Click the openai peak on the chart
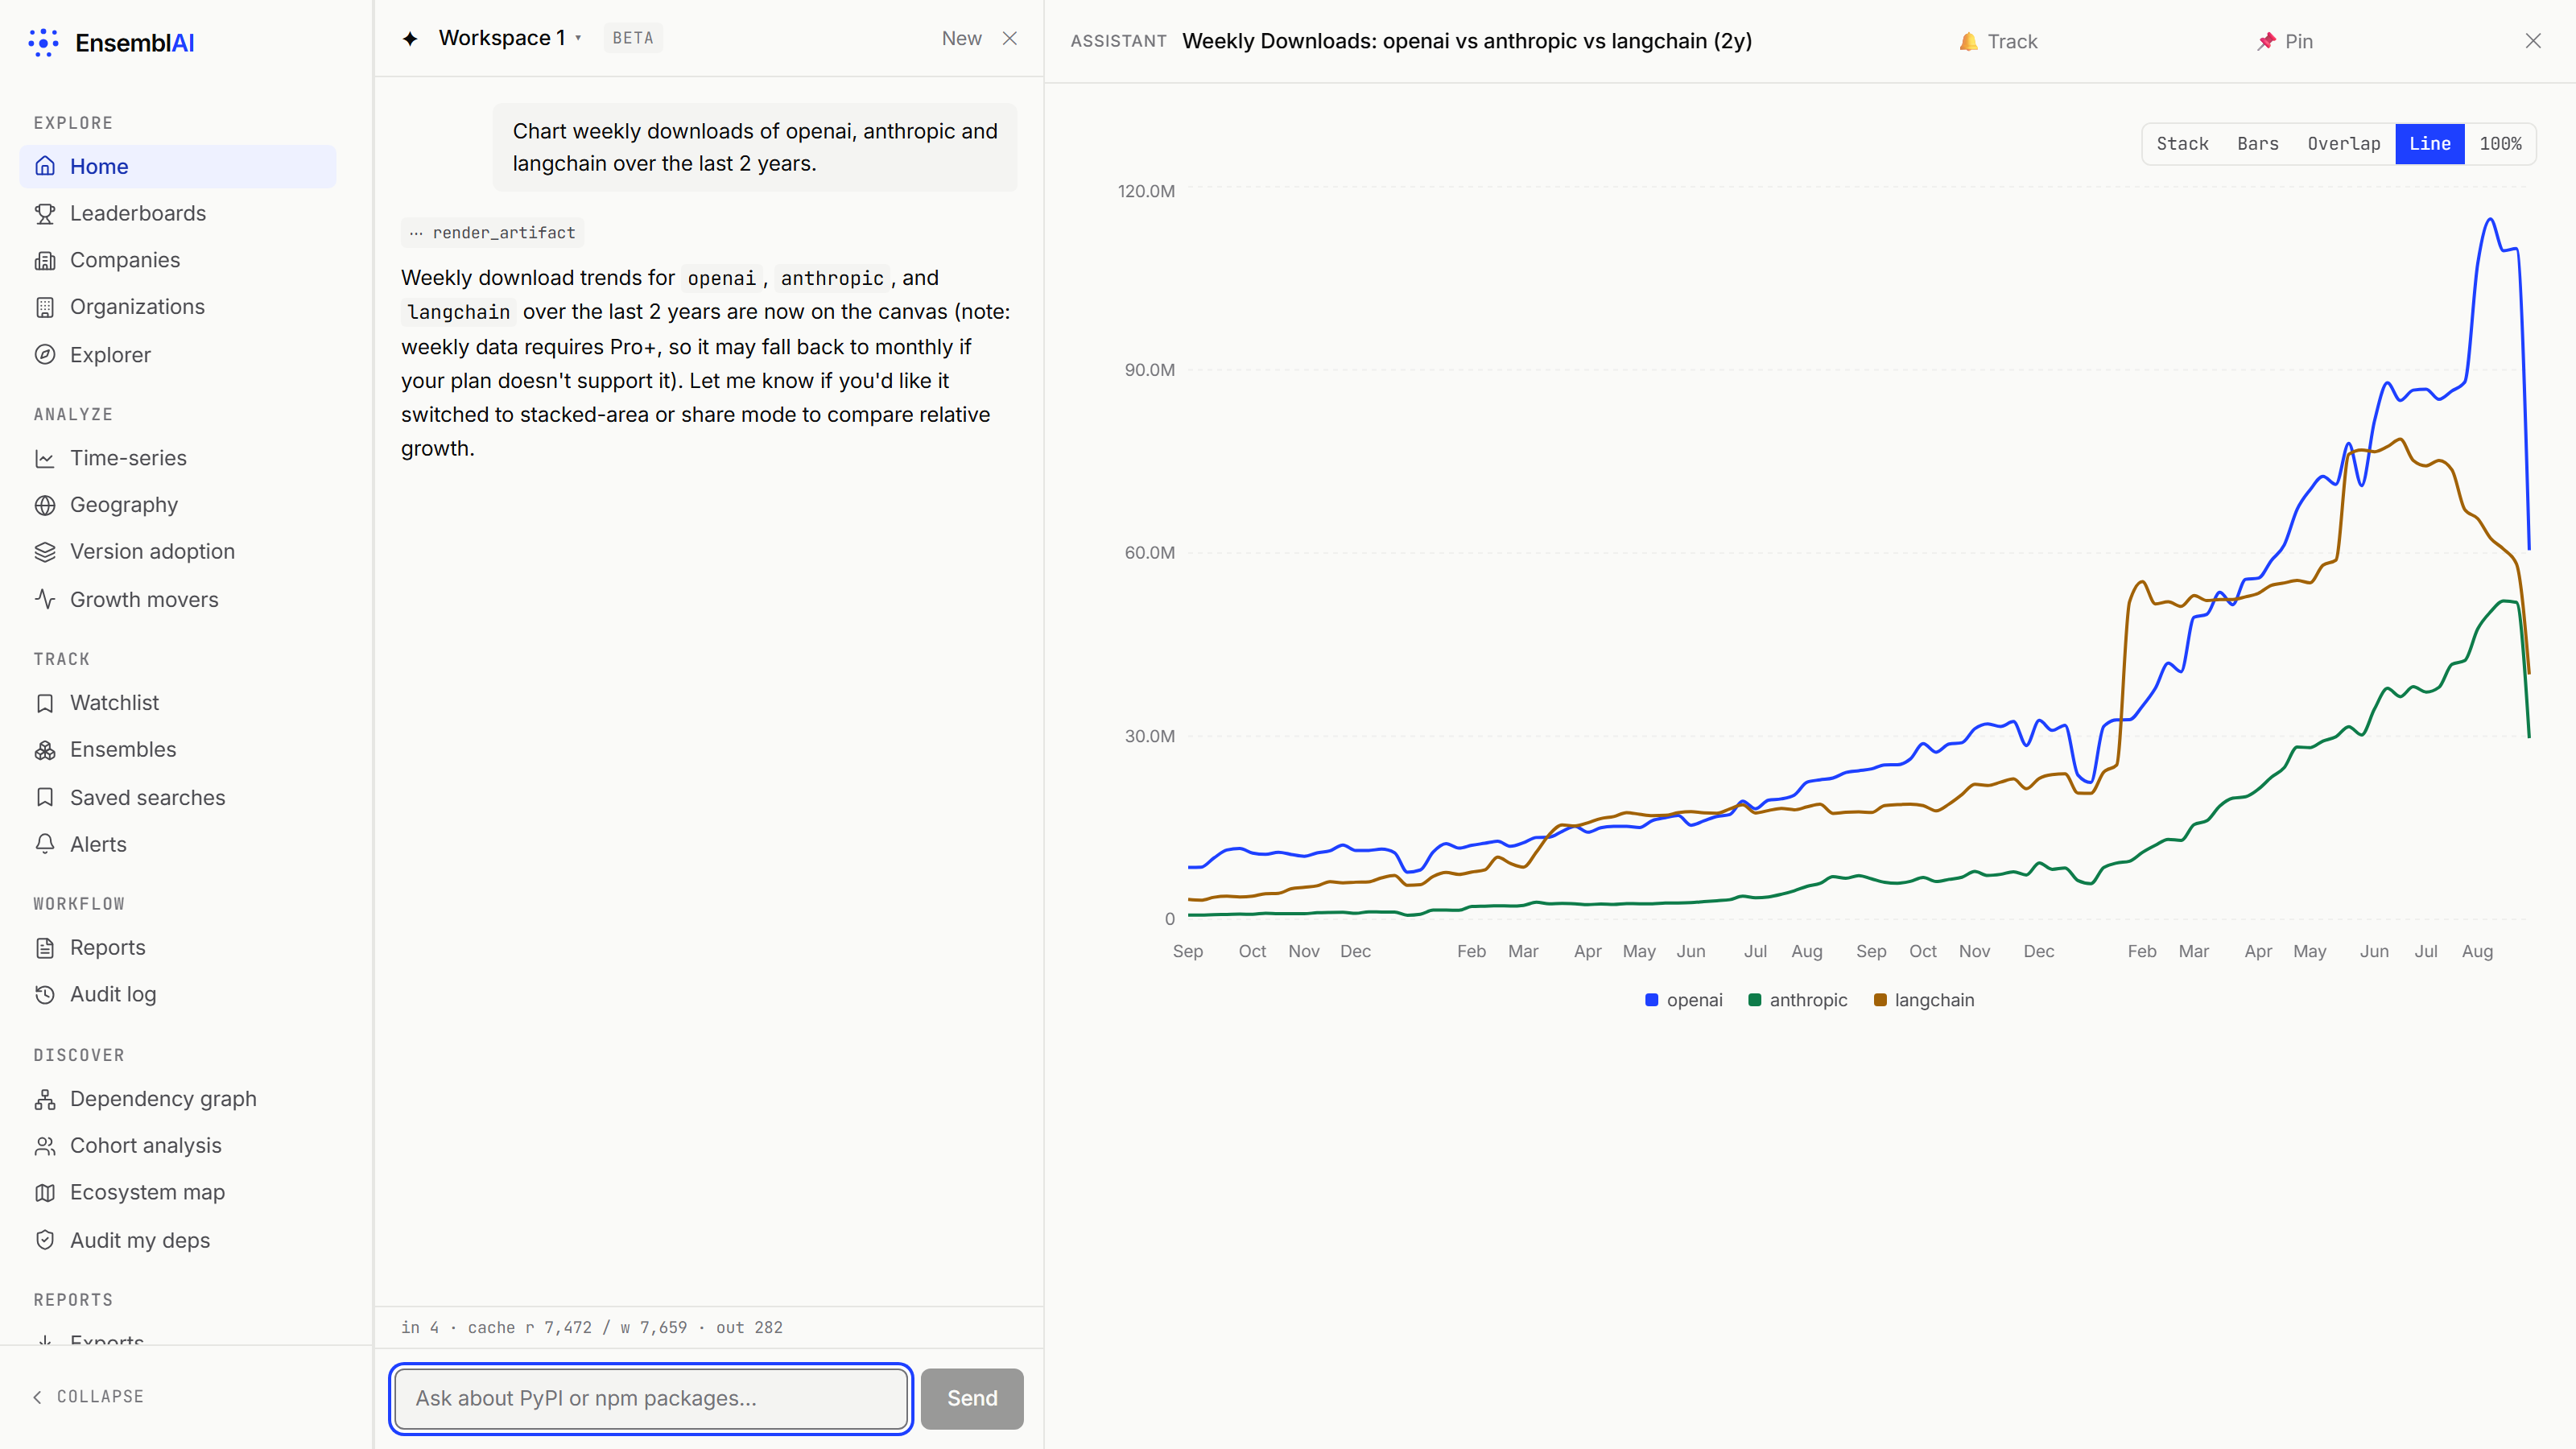This screenshot has width=2576, height=1449. click(2490, 219)
